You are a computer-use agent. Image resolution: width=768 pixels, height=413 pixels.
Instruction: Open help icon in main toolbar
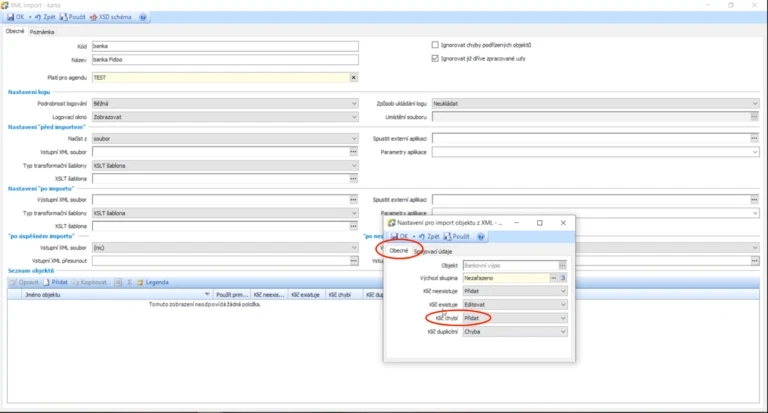click(x=143, y=17)
